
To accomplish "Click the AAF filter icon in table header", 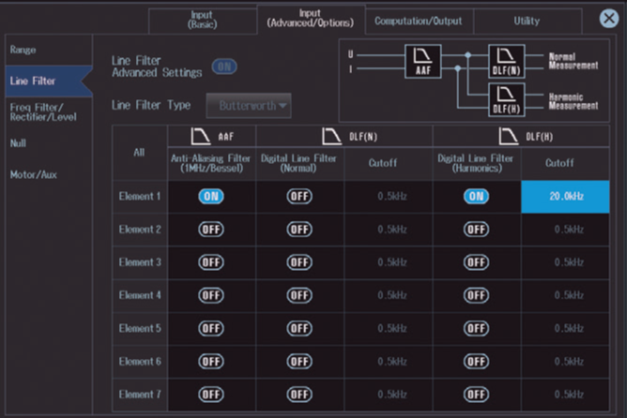I will pyautogui.click(x=201, y=136).
